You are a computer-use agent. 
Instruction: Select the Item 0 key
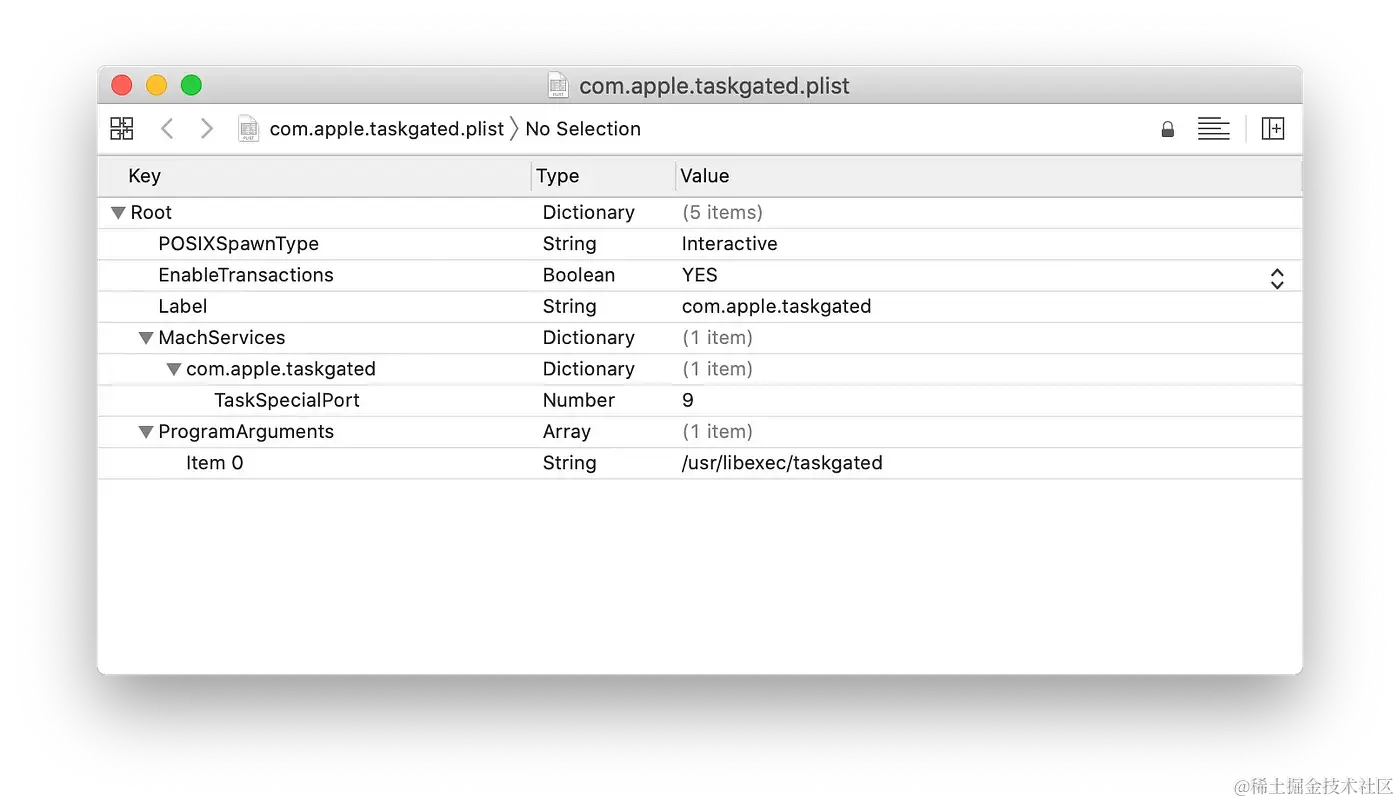tap(215, 463)
